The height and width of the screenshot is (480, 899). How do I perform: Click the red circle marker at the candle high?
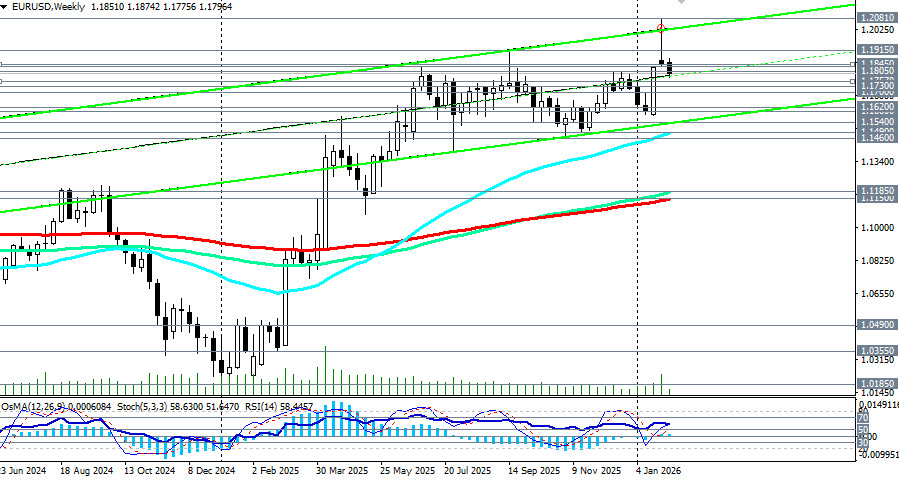661,27
